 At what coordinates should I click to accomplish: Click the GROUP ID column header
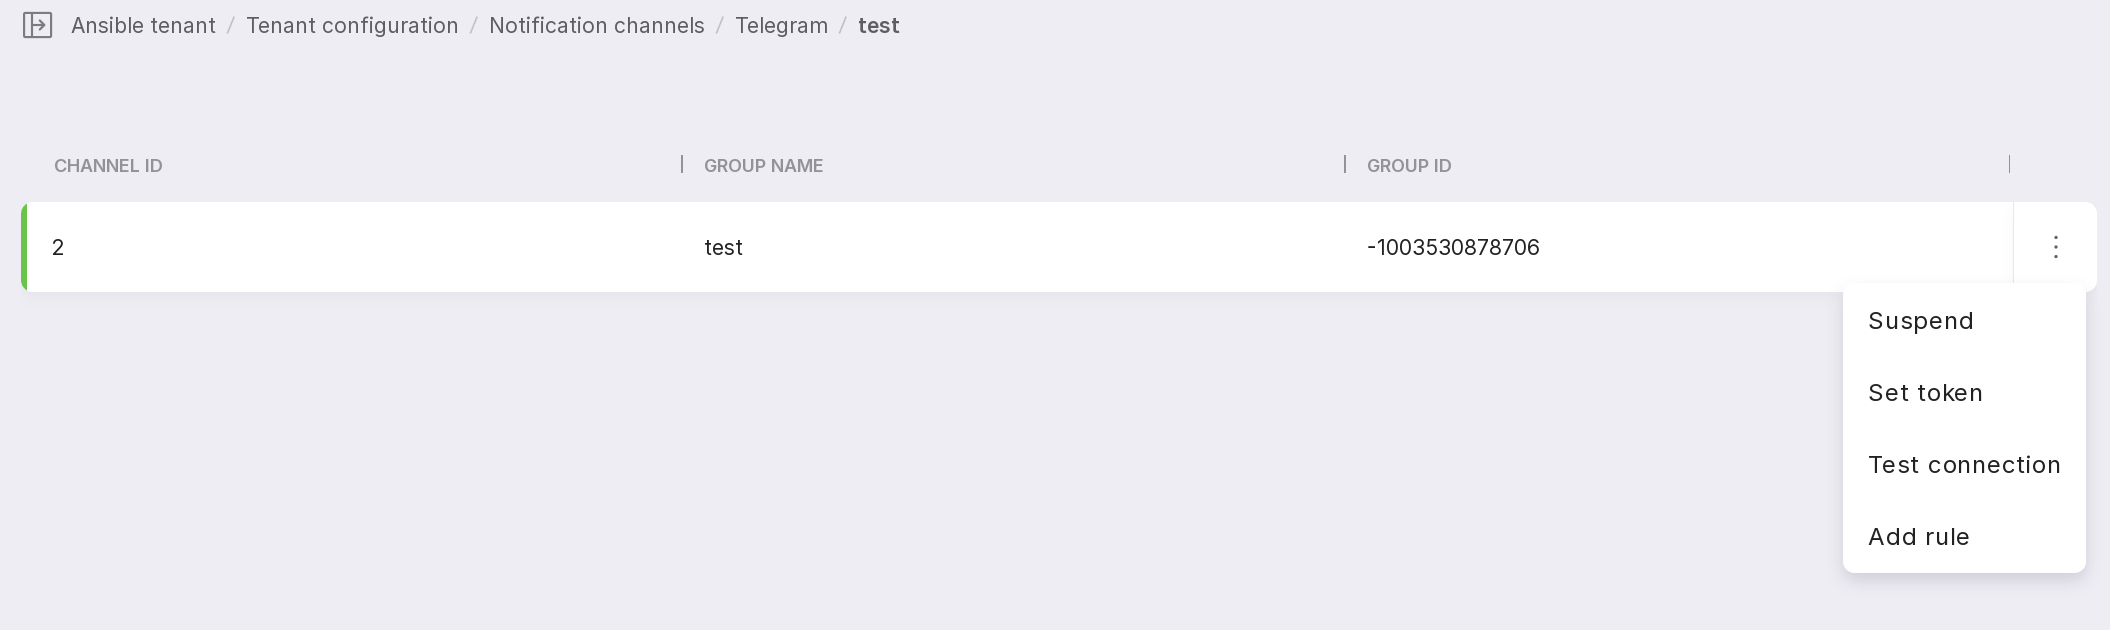[x=1408, y=166]
